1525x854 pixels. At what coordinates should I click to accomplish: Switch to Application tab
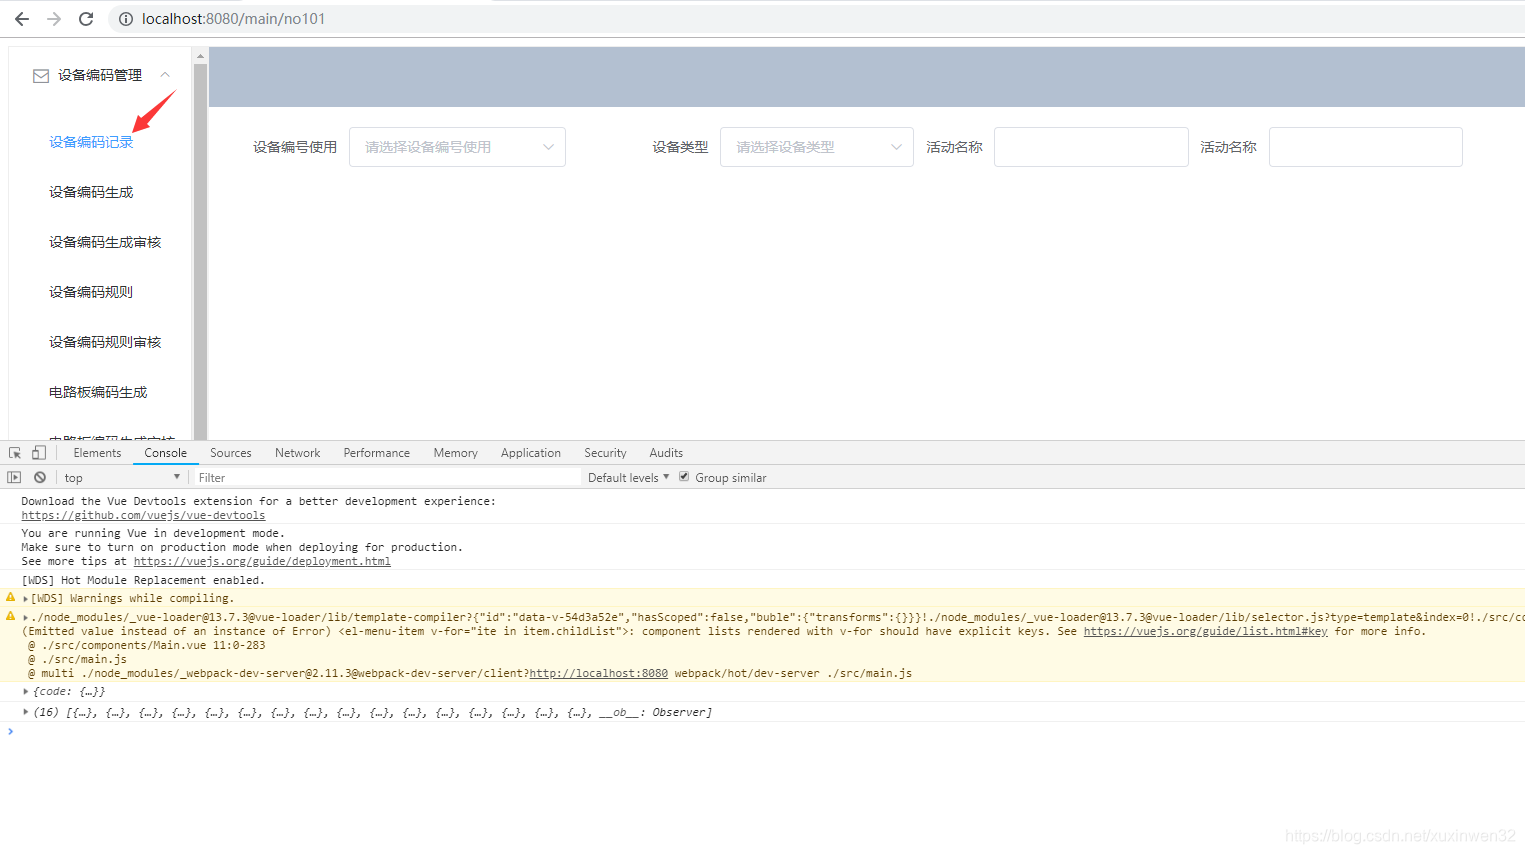(531, 453)
